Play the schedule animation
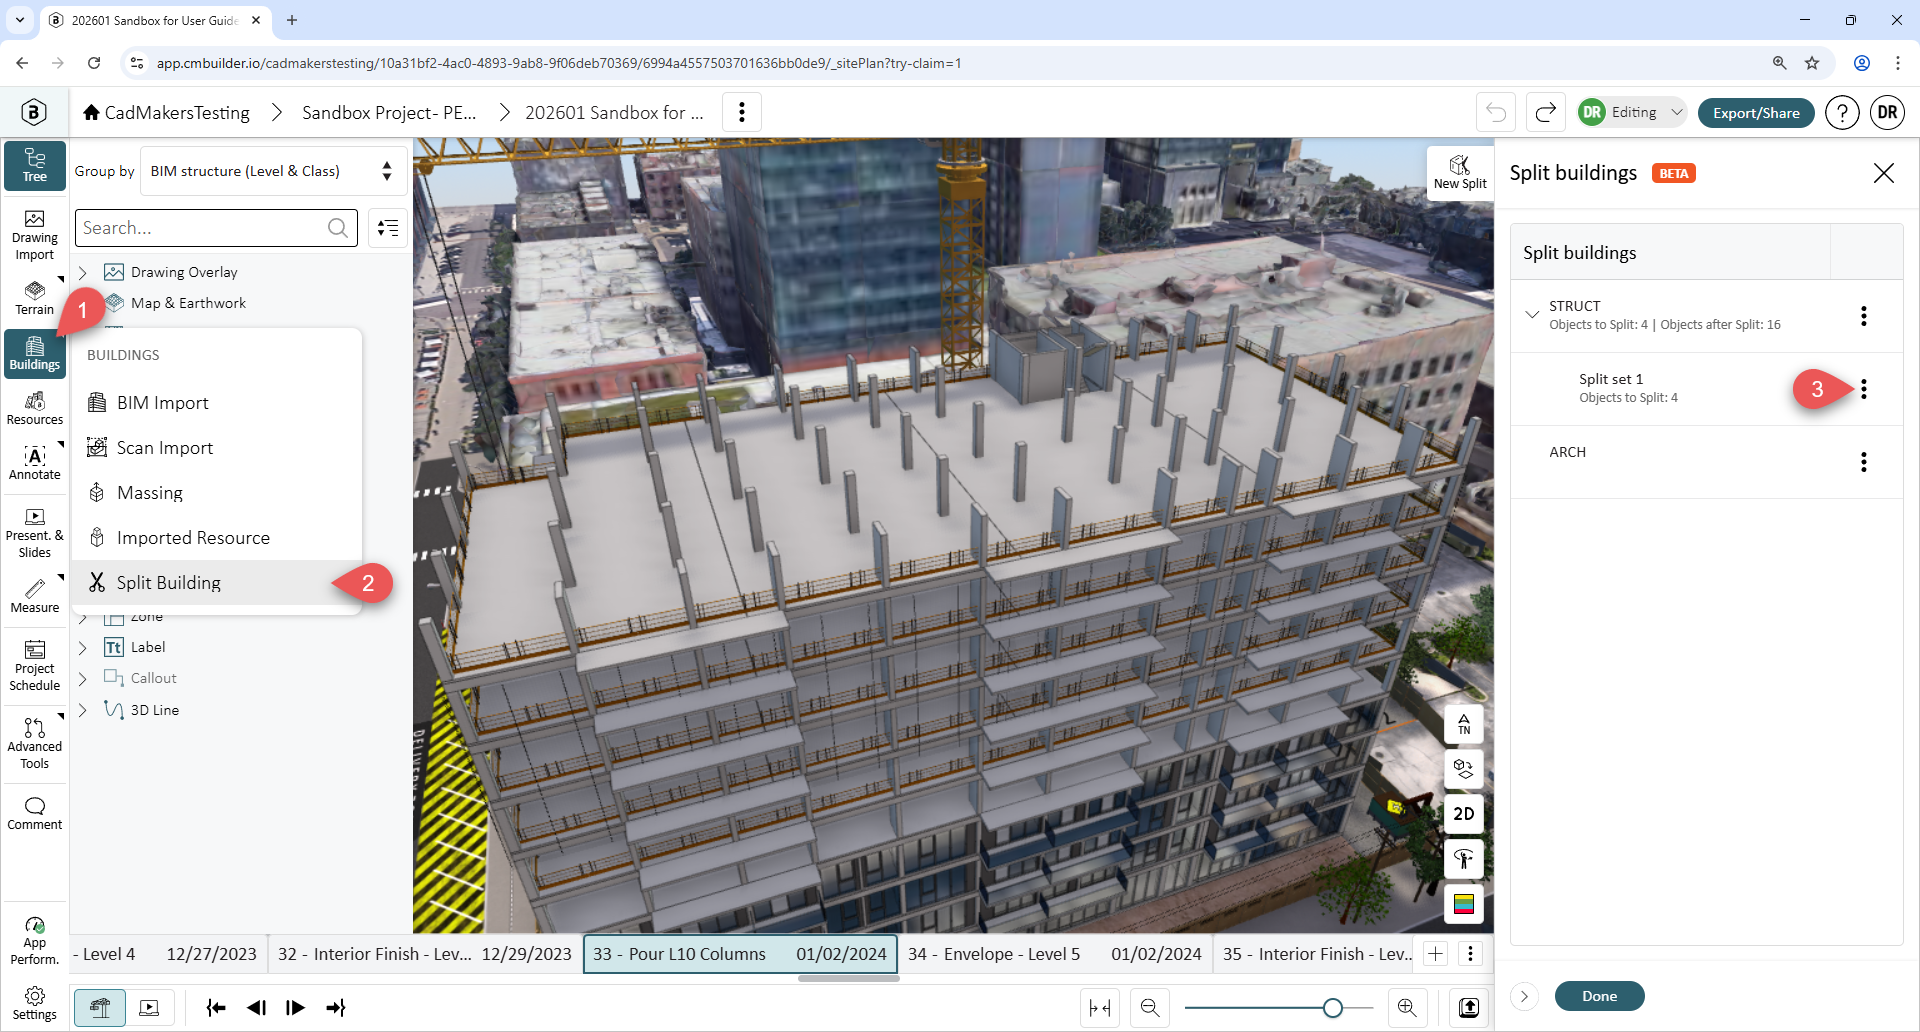This screenshot has height=1032, width=1920. [x=295, y=1008]
